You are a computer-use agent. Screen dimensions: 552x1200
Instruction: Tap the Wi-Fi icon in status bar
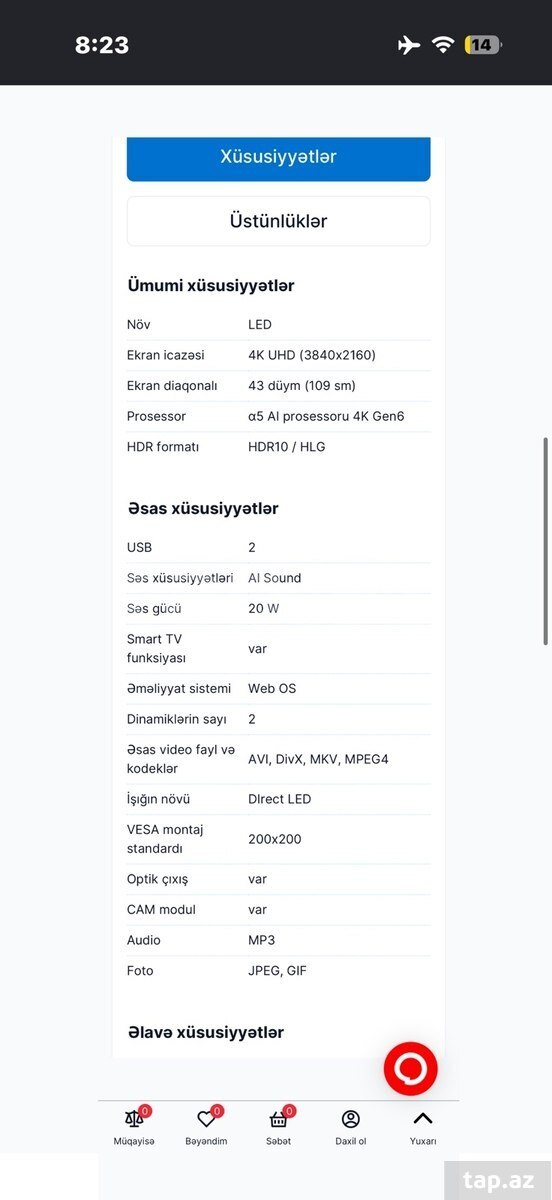click(x=443, y=44)
